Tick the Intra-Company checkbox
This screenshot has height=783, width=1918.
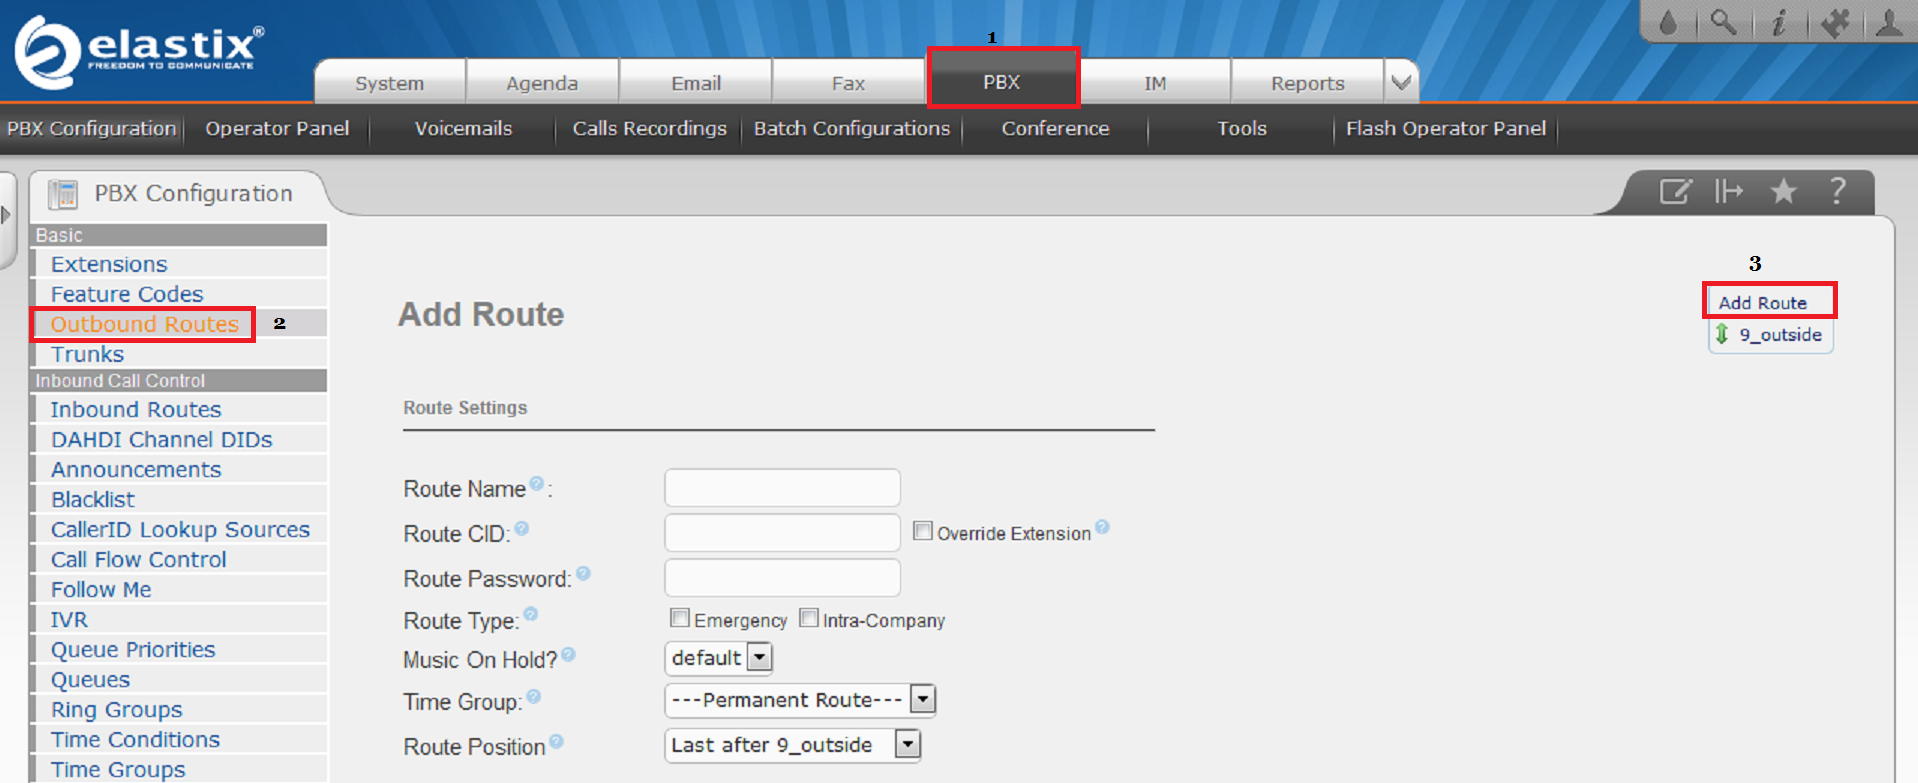click(x=809, y=618)
